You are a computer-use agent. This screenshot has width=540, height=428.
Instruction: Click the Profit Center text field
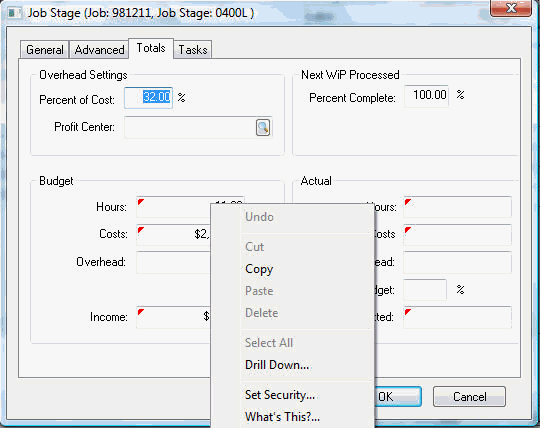coord(190,127)
